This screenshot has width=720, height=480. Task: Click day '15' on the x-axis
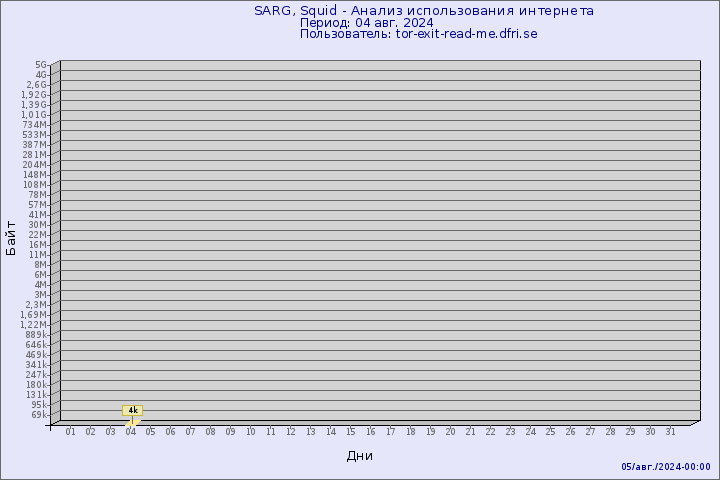pos(350,432)
